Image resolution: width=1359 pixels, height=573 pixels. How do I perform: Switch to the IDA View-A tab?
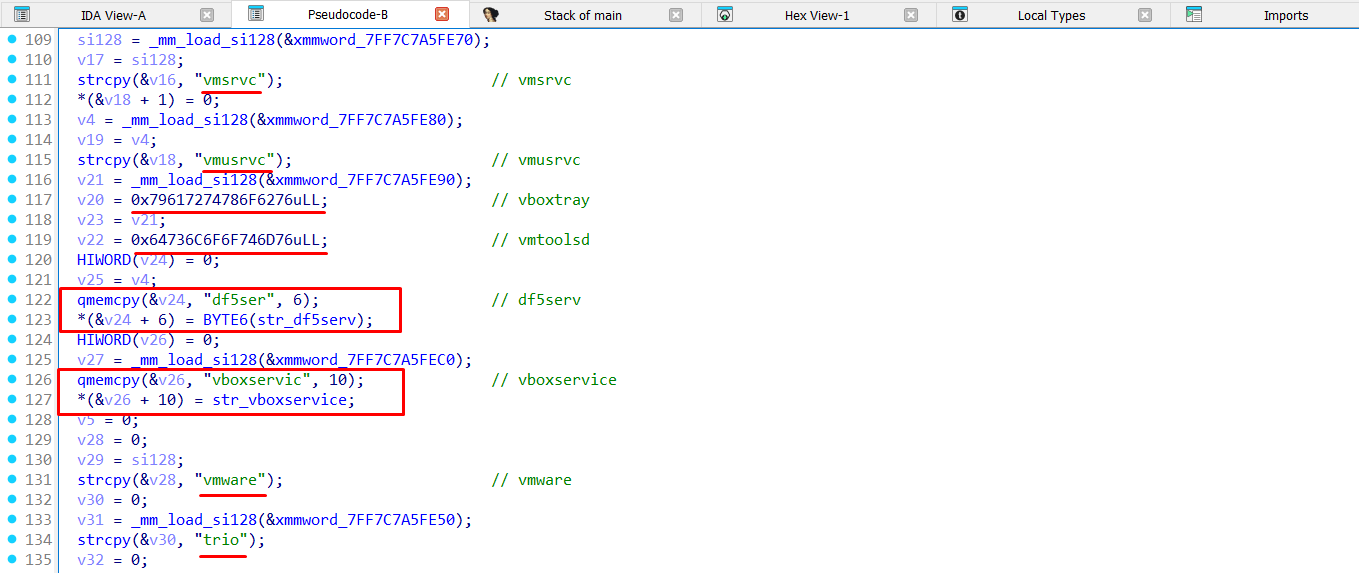(111, 15)
